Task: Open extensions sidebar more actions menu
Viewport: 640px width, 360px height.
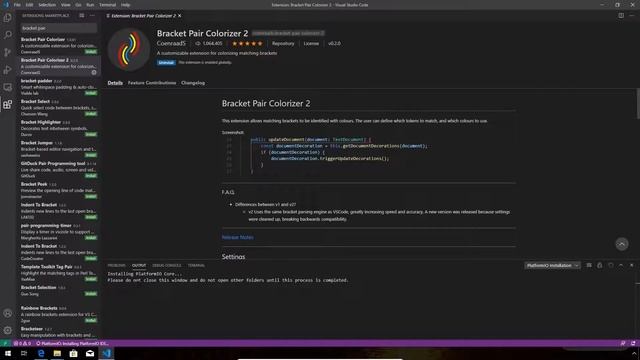Action: (x=92, y=16)
